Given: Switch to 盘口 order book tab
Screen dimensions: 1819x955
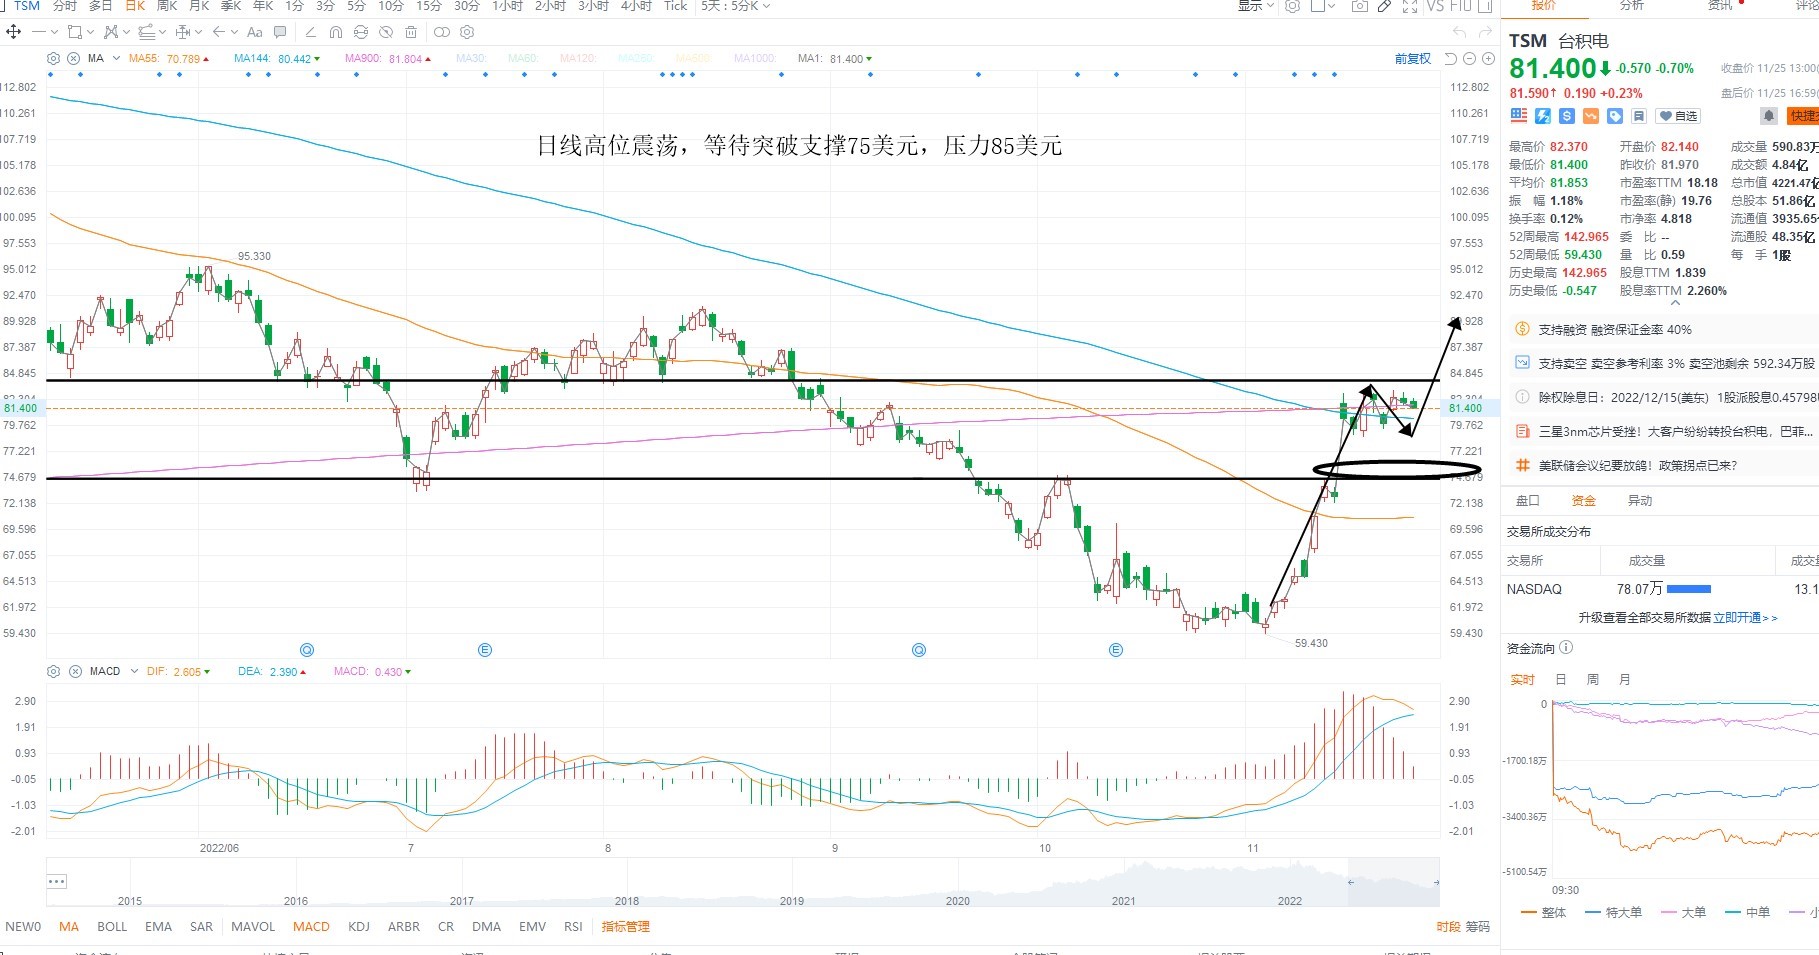Looking at the screenshot, I should coord(1528,501).
